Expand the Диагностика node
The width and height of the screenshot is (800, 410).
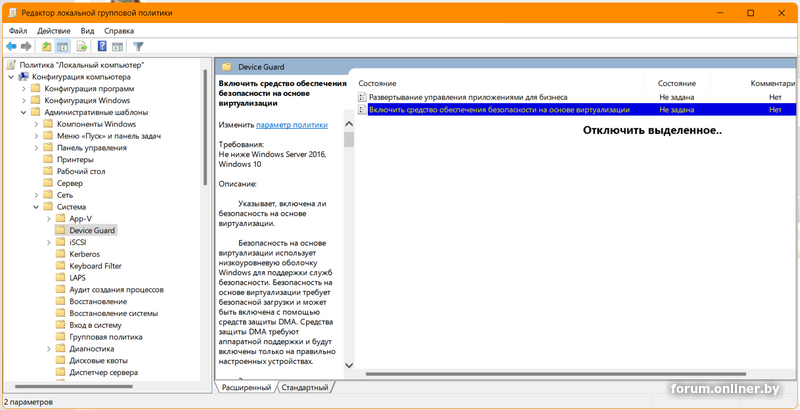(48, 349)
